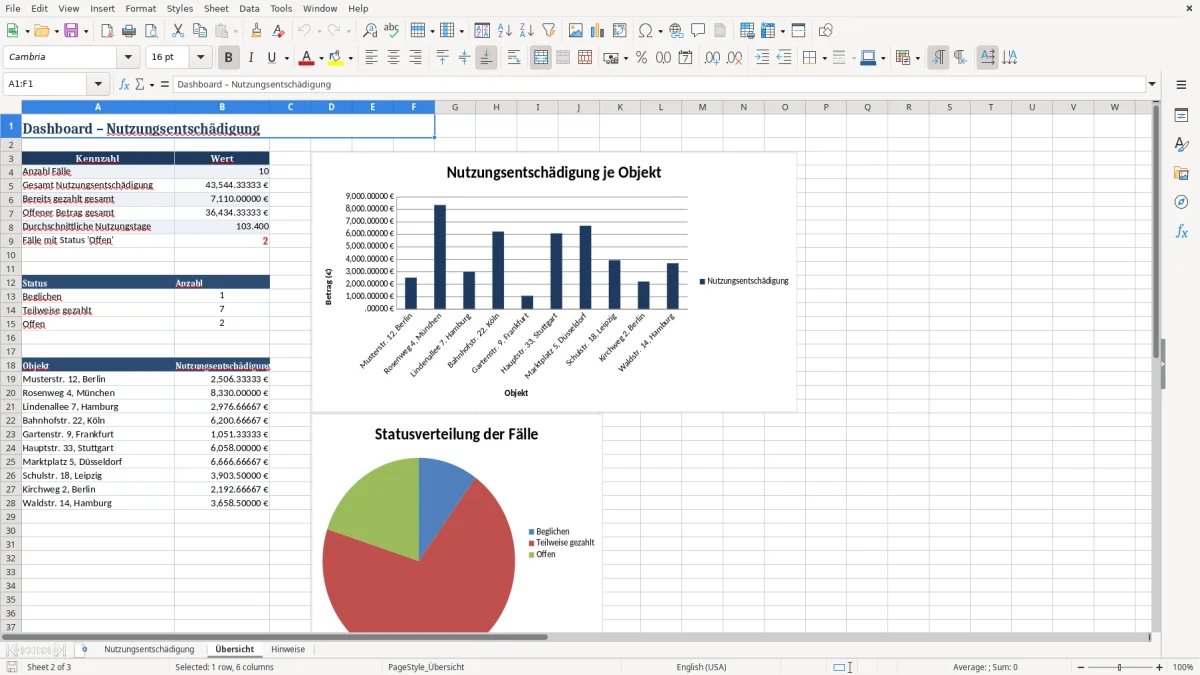Toggle the AutoFilter funnel
The height and width of the screenshot is (675, 1200).
point(548,31)
